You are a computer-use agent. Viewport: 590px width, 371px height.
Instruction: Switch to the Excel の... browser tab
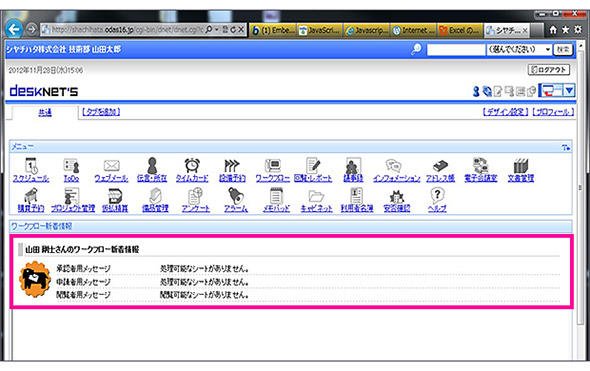pyautogui.click(x=460, y=30)
